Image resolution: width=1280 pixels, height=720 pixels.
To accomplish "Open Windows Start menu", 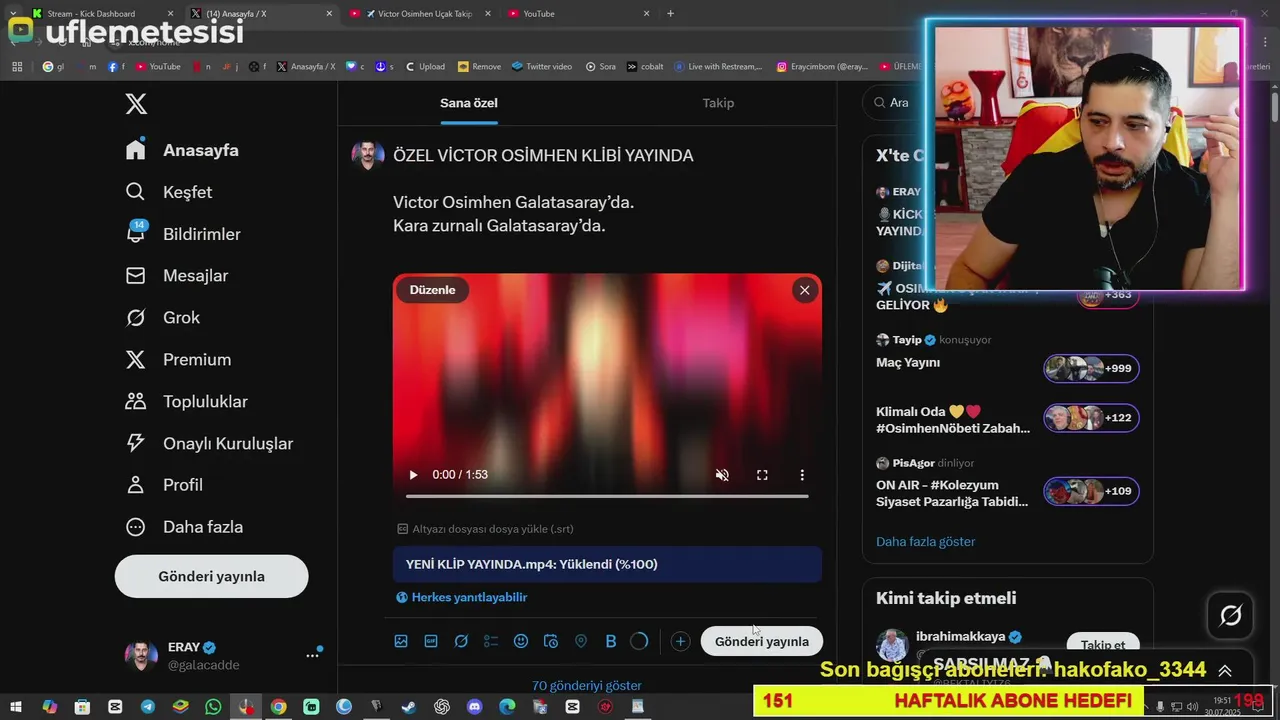I will (x=17, y=707).
